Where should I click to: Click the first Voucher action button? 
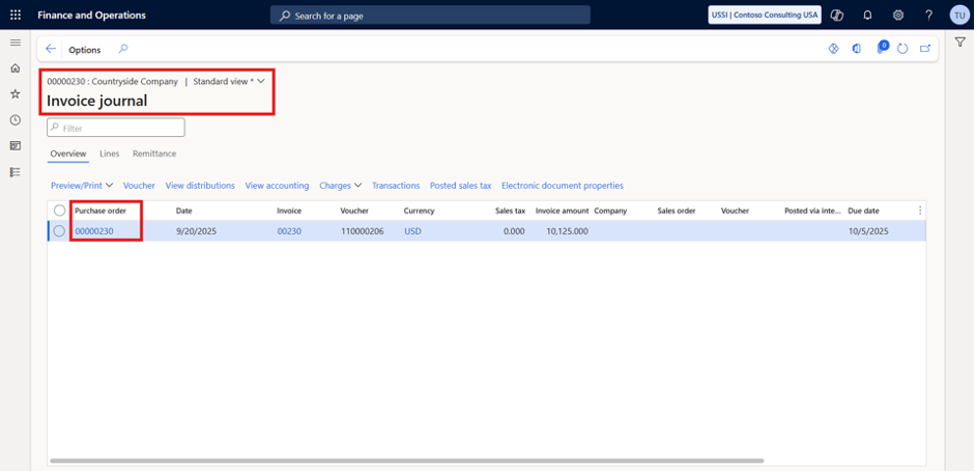click(139, 186)
